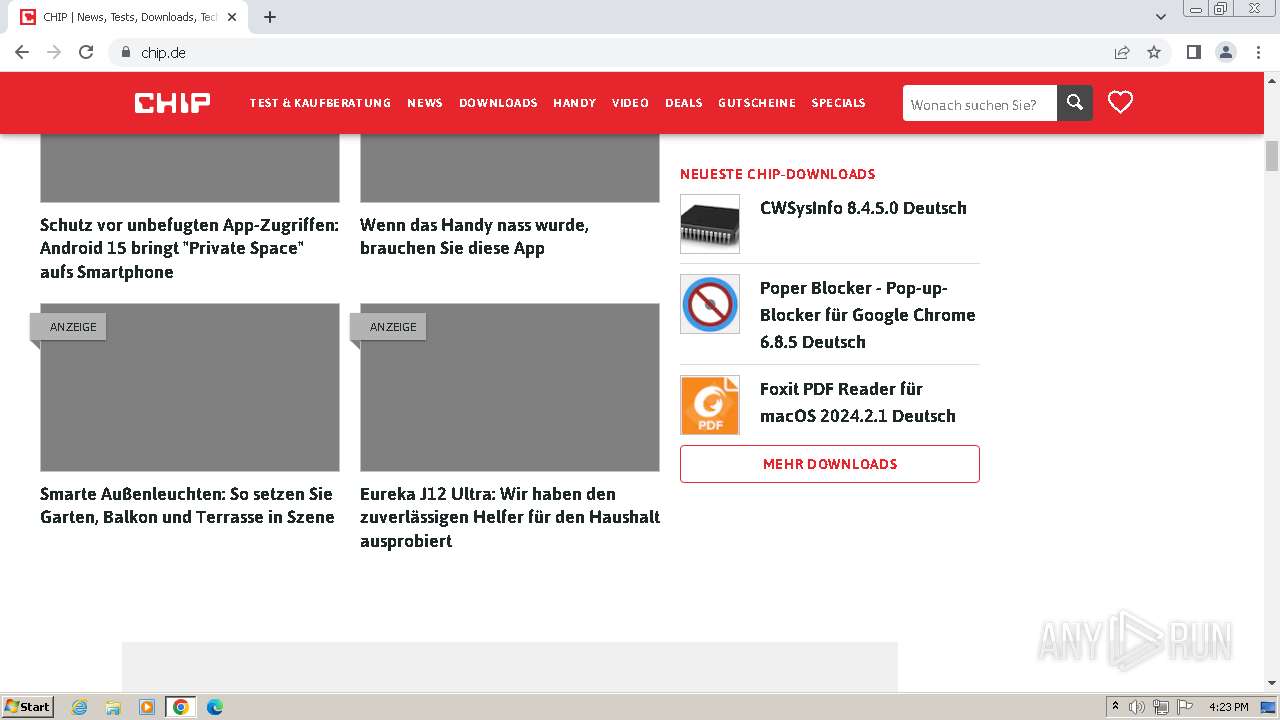Click Chrome icon in taskbar

(x=181, y=707)
